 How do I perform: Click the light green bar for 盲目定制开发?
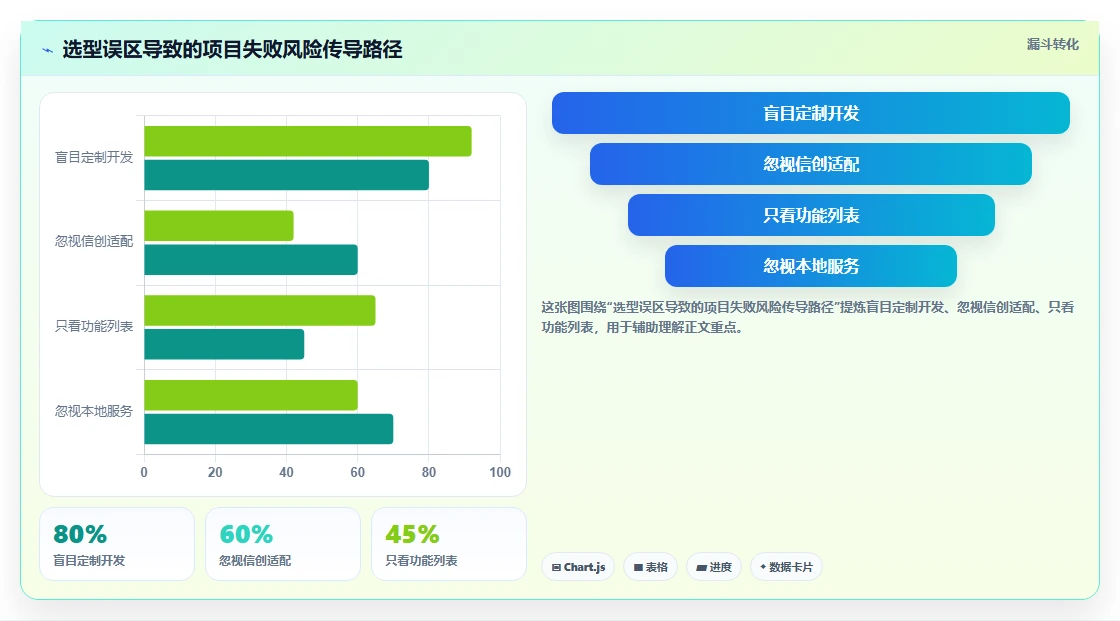point(308,141)
